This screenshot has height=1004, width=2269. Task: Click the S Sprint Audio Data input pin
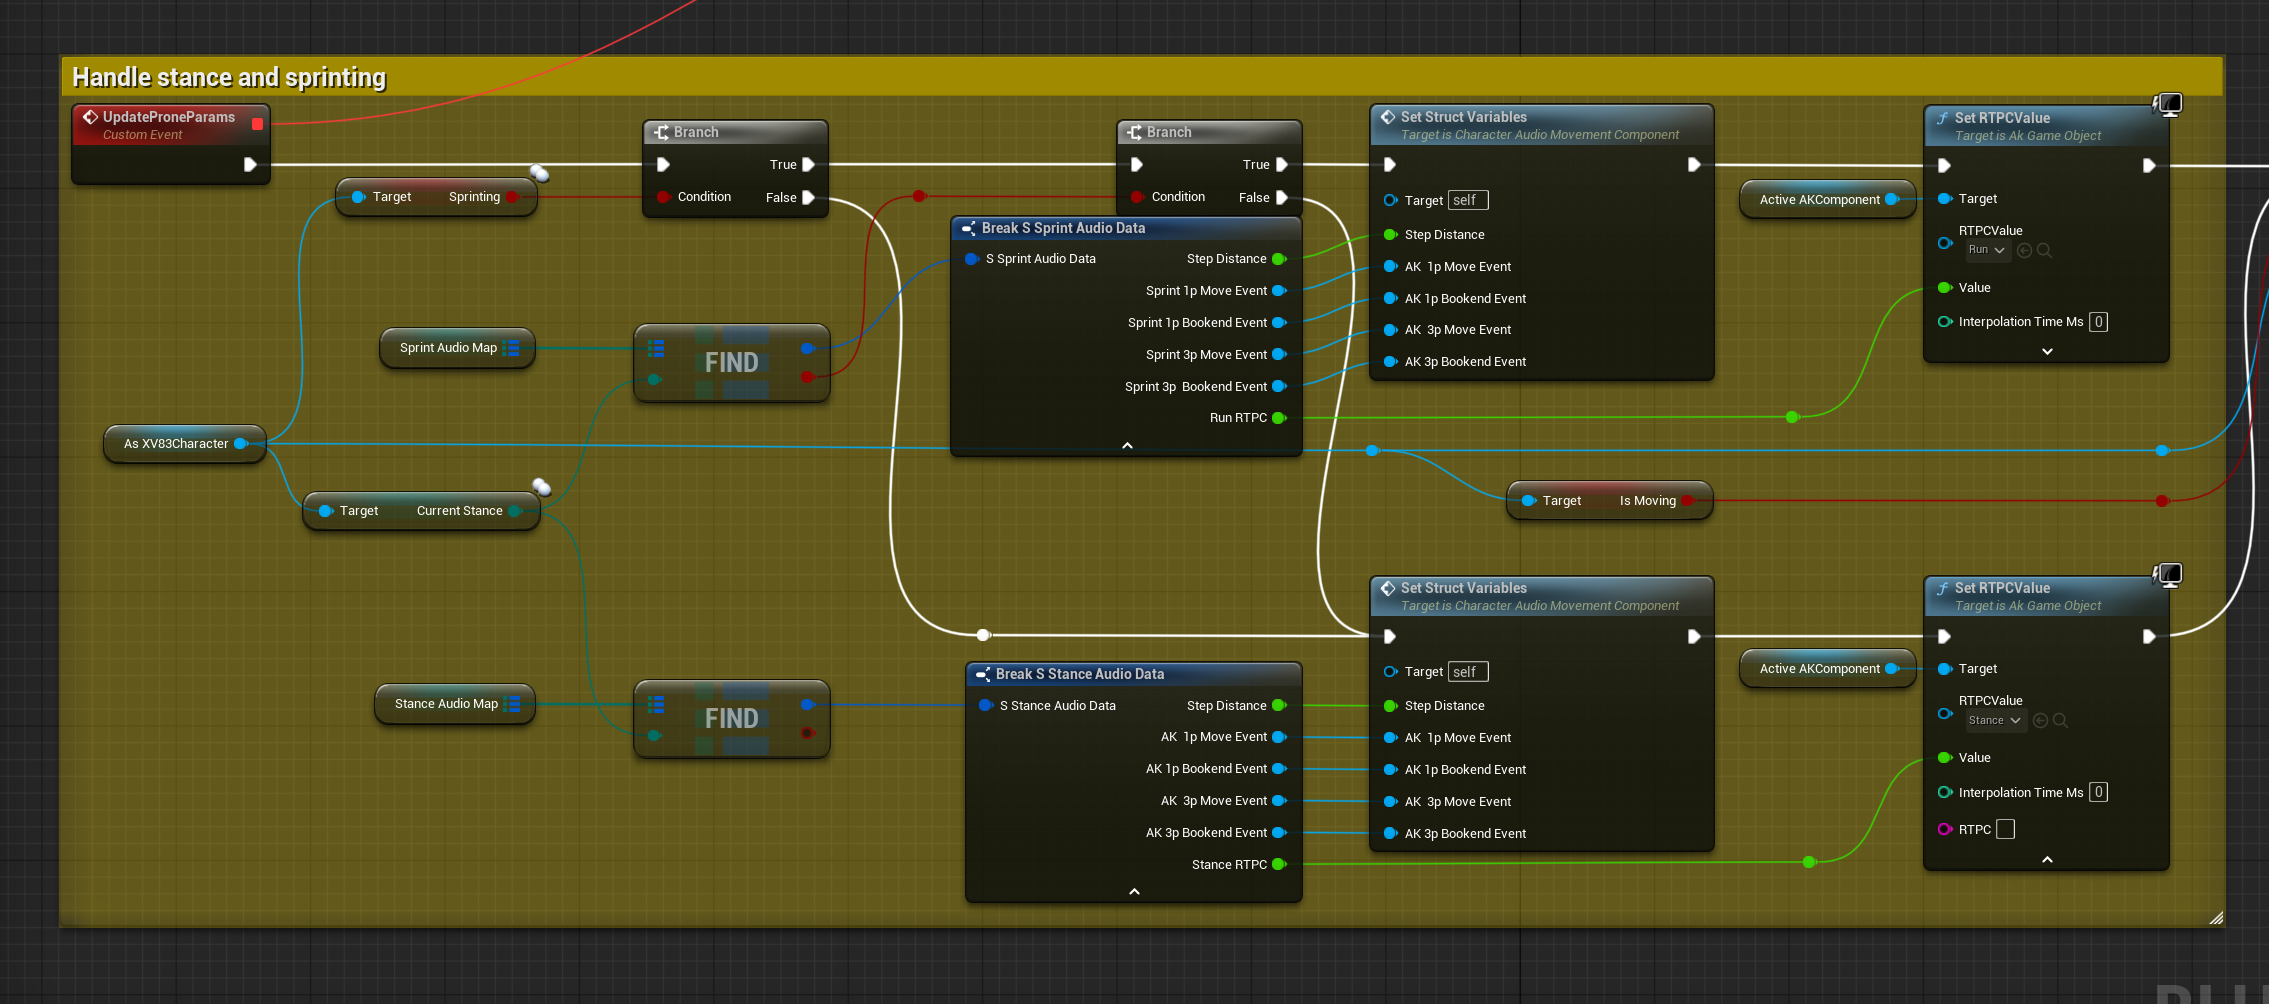point(971,259)
